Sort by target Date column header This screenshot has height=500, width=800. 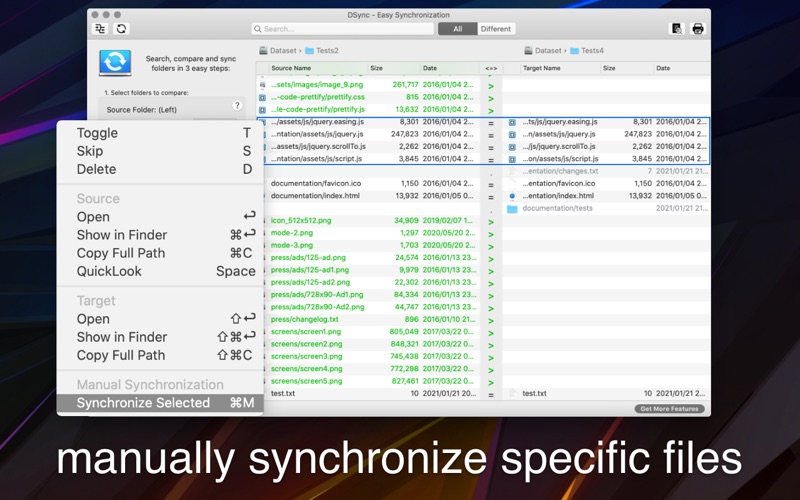coord(682,68)
